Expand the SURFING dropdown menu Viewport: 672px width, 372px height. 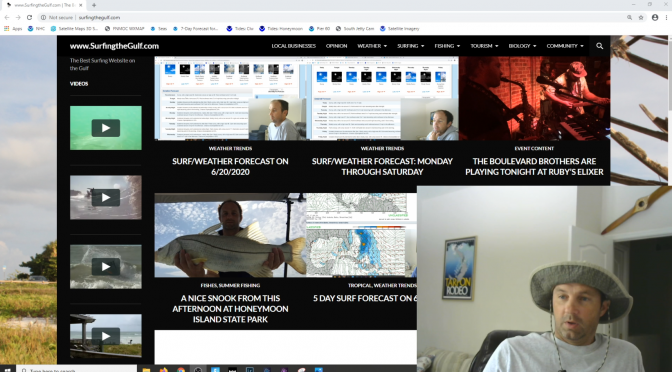coord(411,46)
